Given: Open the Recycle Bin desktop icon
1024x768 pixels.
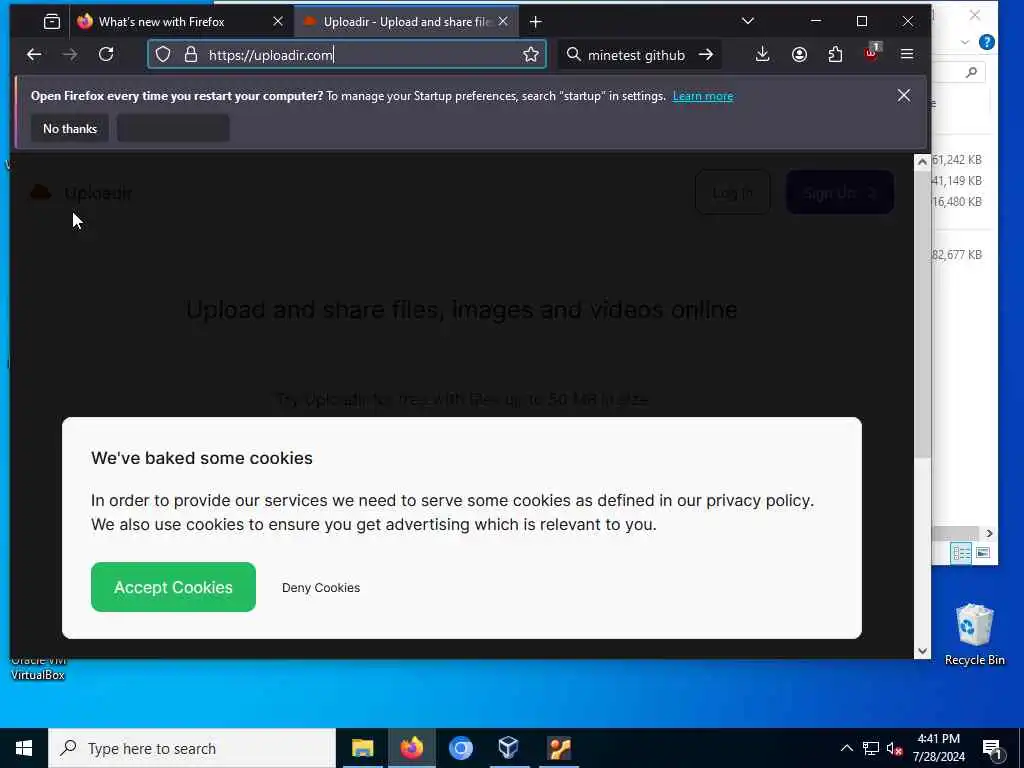Looking at the screenshot, I should (x=974, y=633).
